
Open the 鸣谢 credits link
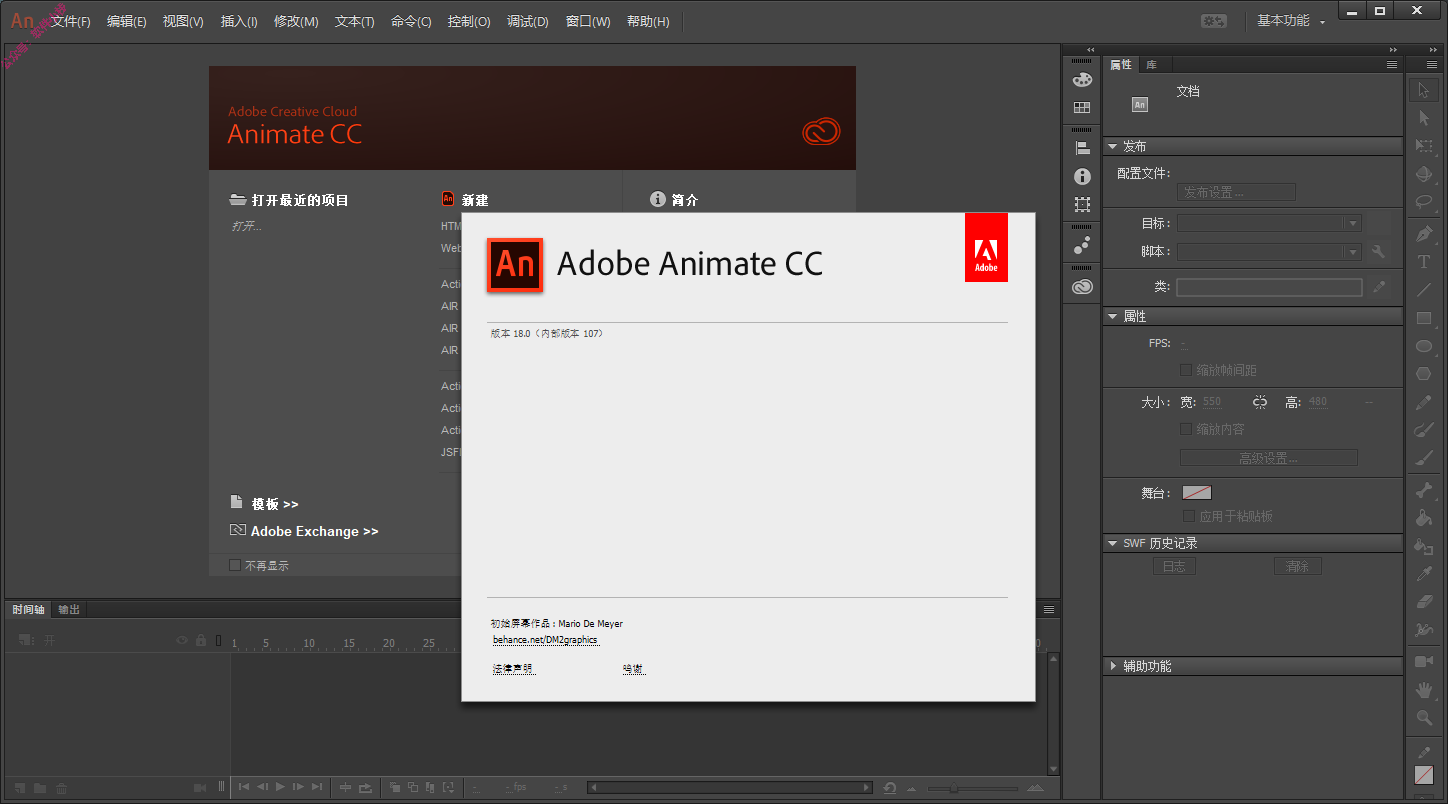[633, 669]
